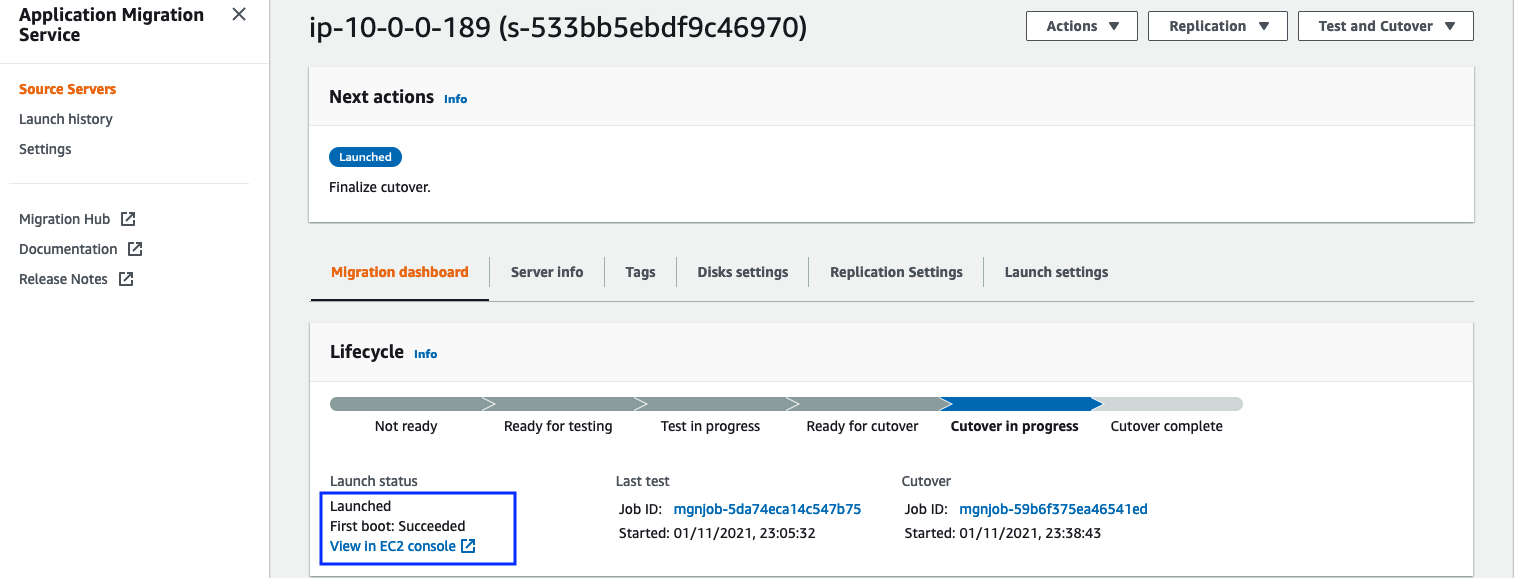Open Settings in the sidebar
The height and width of the screenshot is (578, 1525).
pyautogui.click(x=45, y=149)
